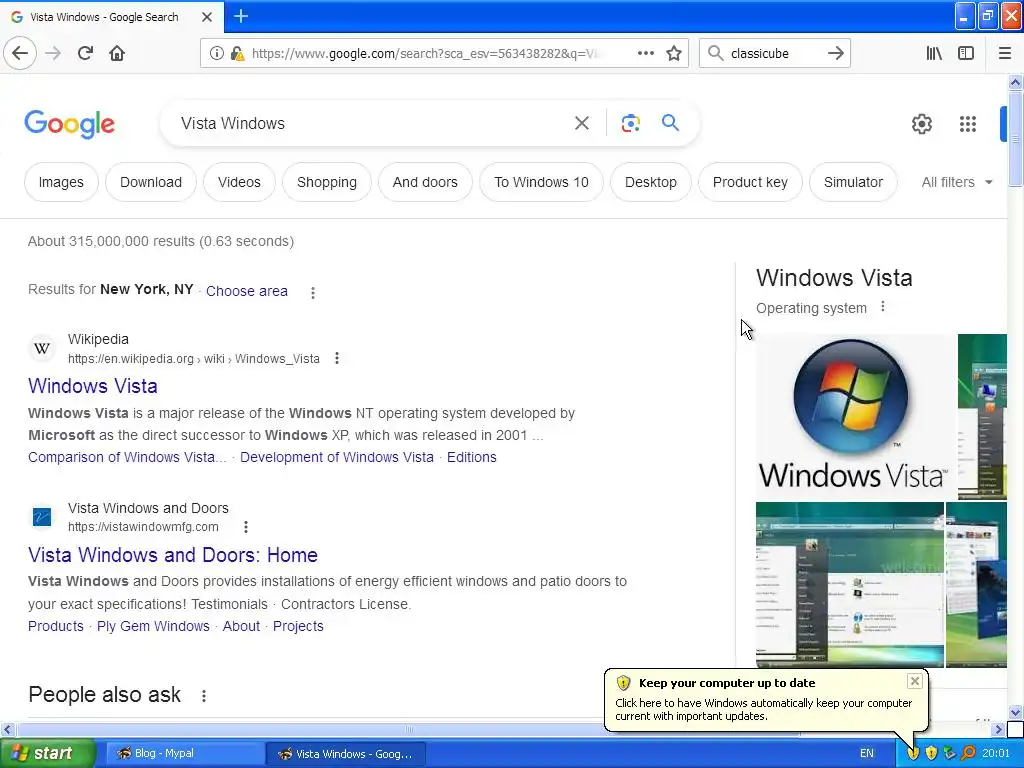Open Comparison of Windows Vista link

pos(127,457)
